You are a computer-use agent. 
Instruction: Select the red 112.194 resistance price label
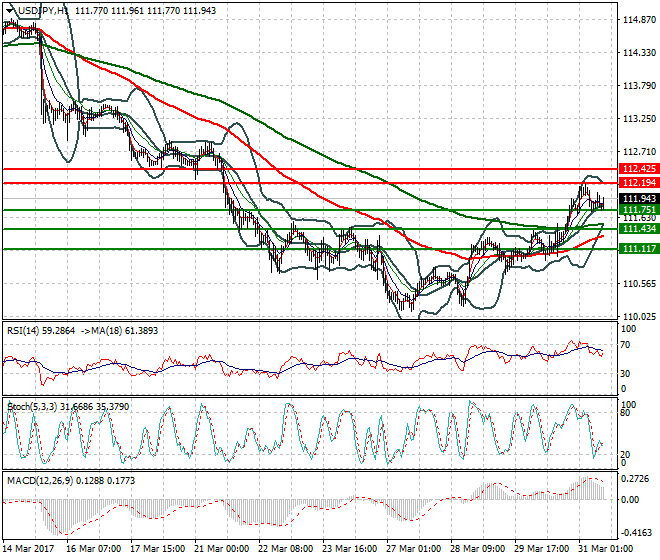click(x=639, y=183)
